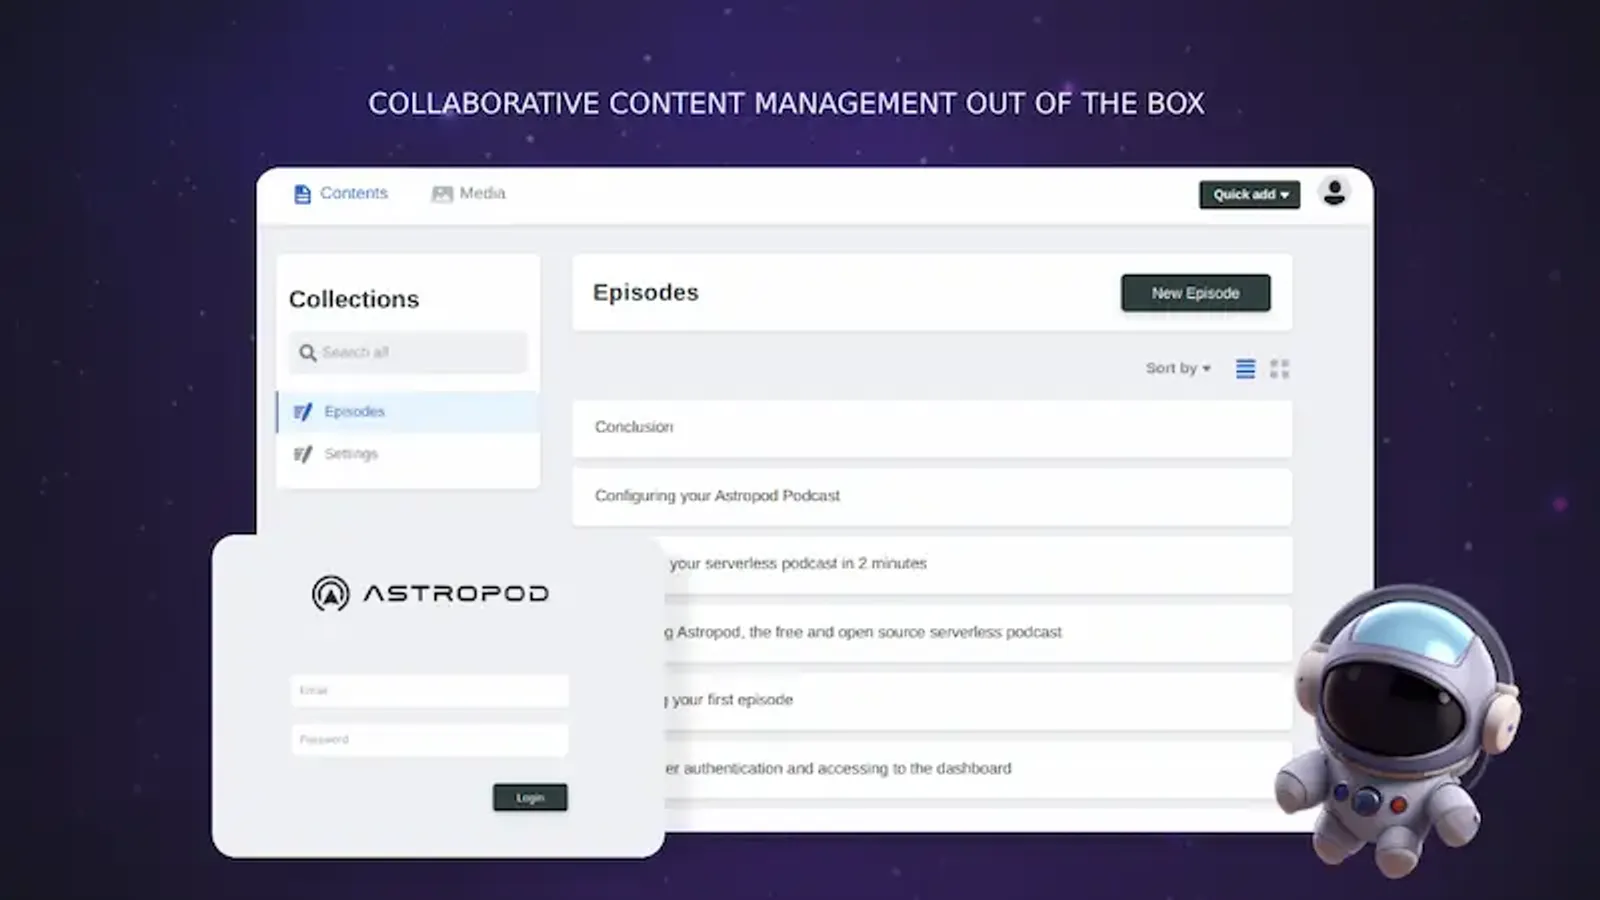The height and width of the screenshot is (900, 1600).
Task: Open the Media tab
Action: (482, 193)
